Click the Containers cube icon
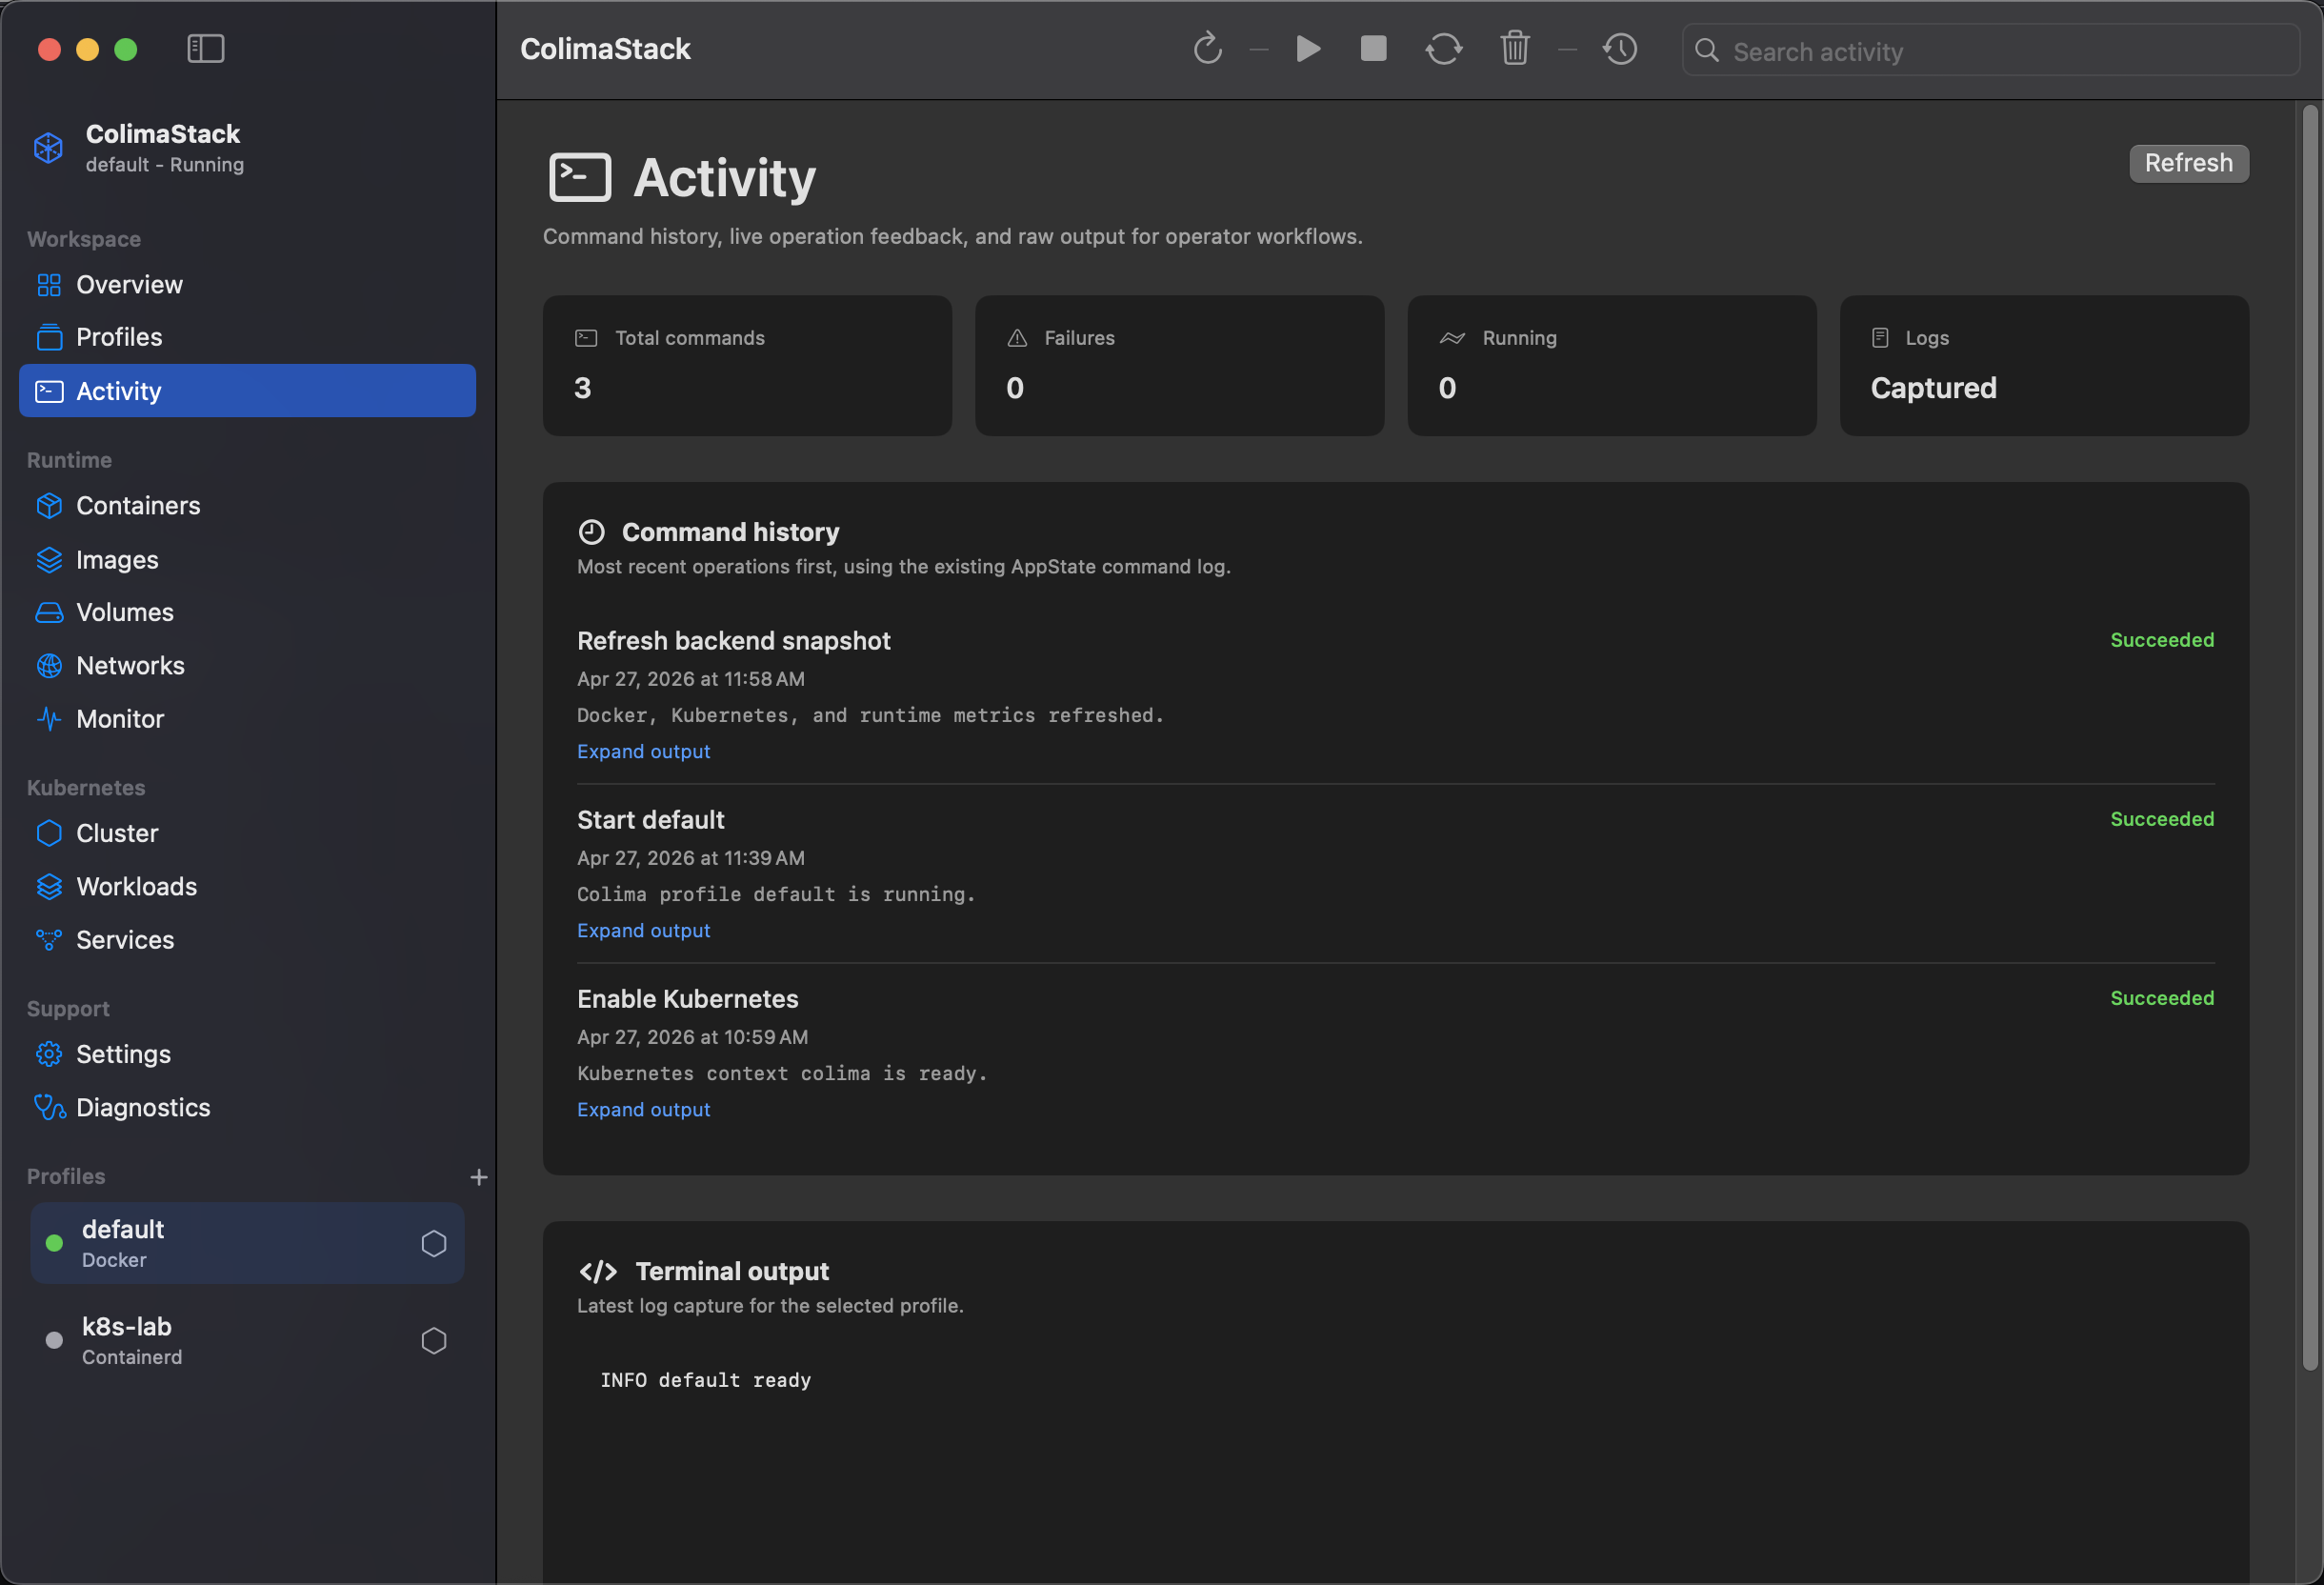Image resolution: width=2324 pixels, height=1585 pixels. [49, 506]
